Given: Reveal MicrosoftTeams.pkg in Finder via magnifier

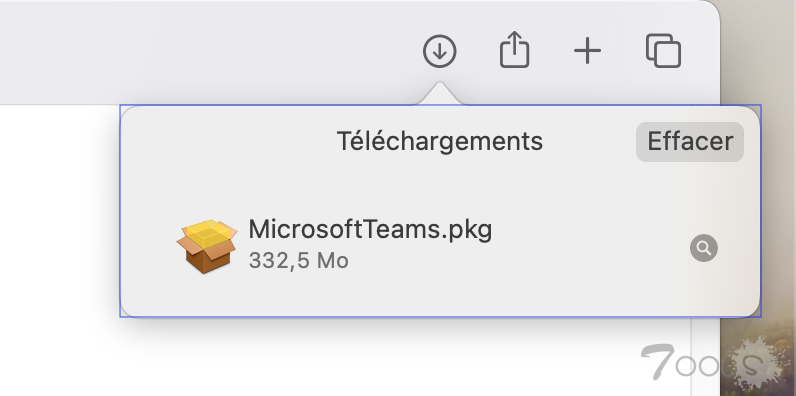Looking at the screenshot, I should (704, 248).
